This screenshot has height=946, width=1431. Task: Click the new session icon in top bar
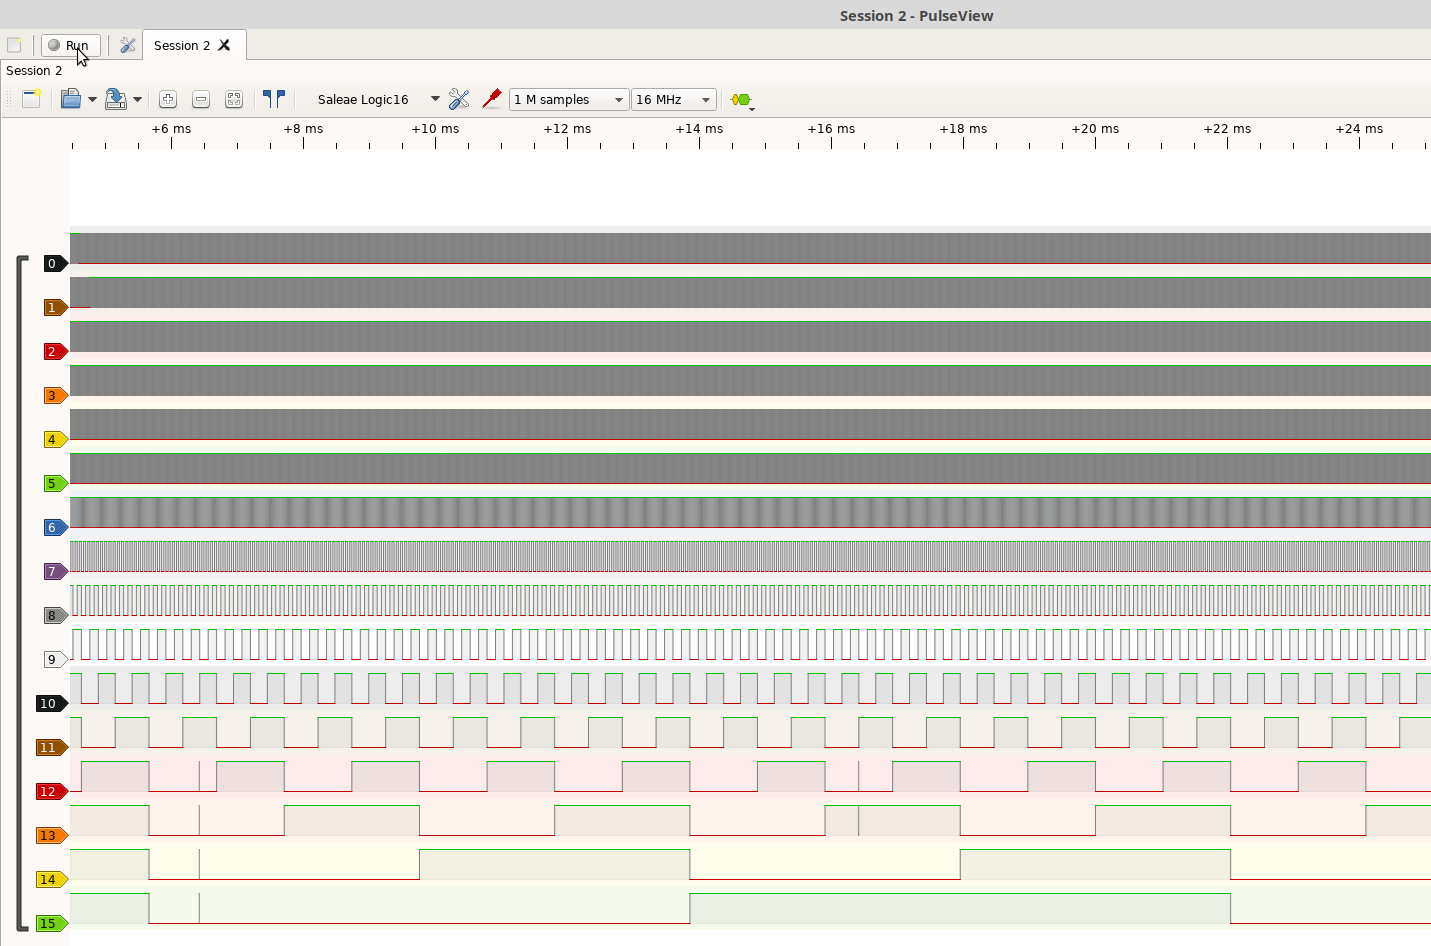coord(14,45)
